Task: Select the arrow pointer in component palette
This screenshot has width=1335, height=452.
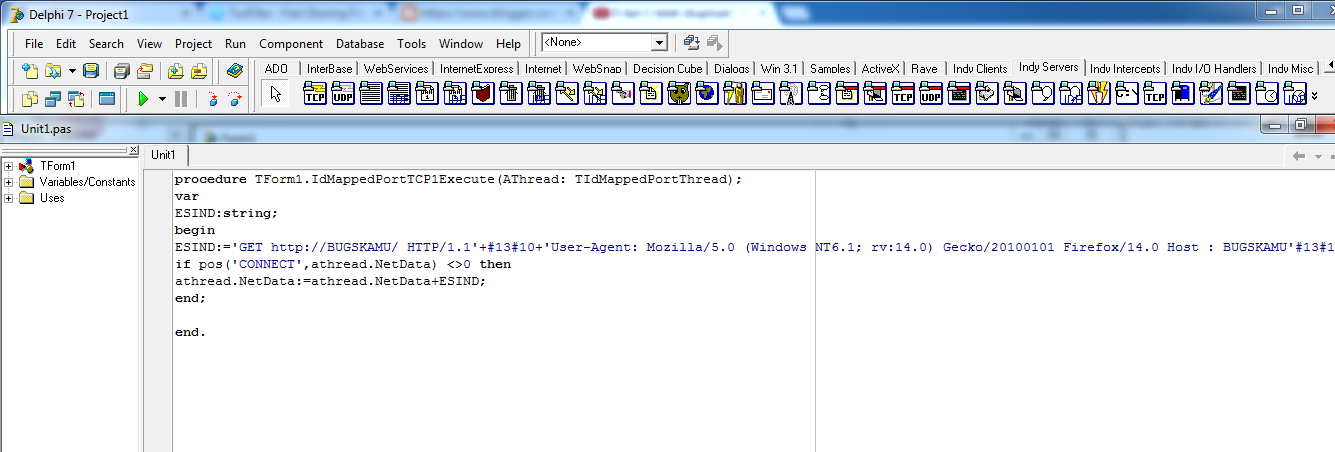Action: click(x=277, y=95)
